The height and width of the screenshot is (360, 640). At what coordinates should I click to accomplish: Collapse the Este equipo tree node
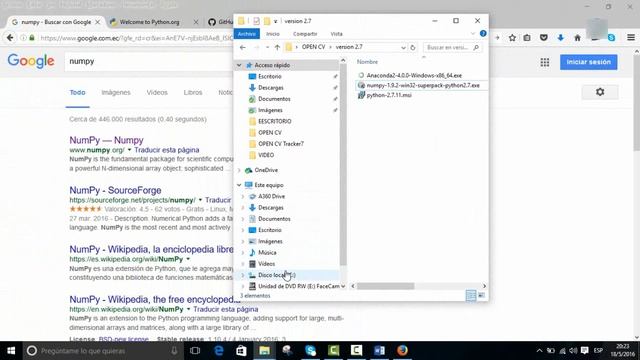(x=239, y=185)
